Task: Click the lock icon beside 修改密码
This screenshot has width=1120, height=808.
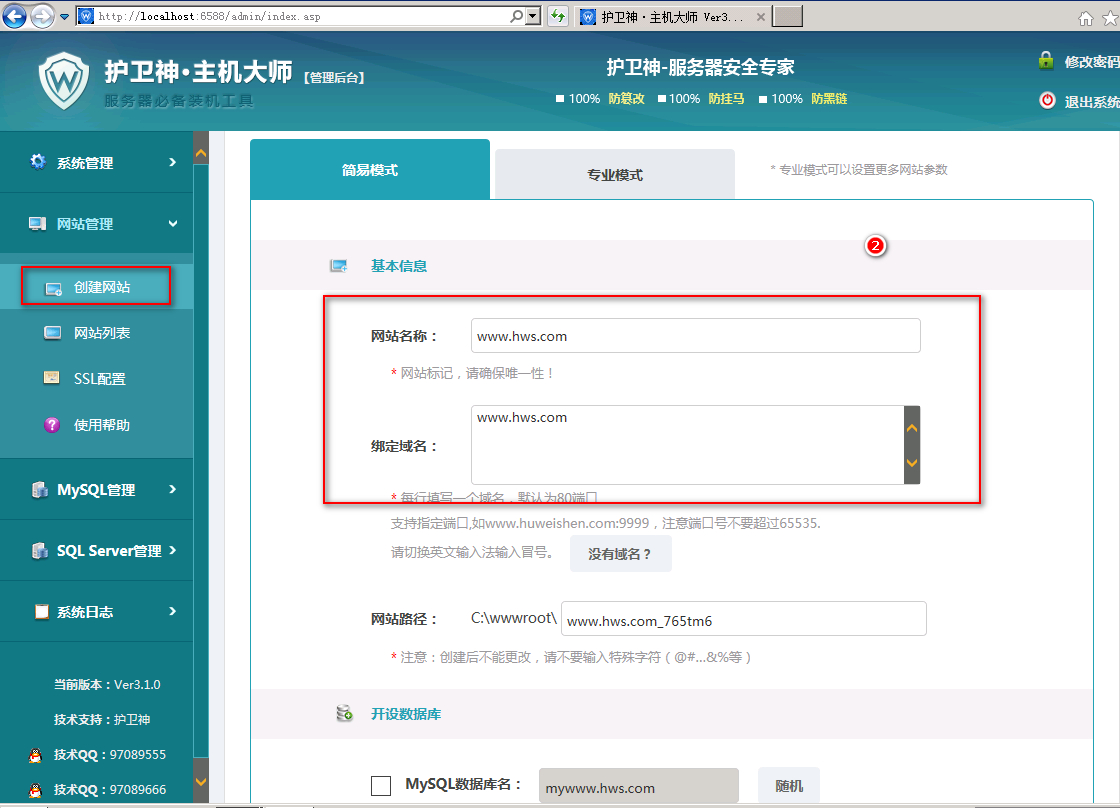Action: (x=1046, y=61)
